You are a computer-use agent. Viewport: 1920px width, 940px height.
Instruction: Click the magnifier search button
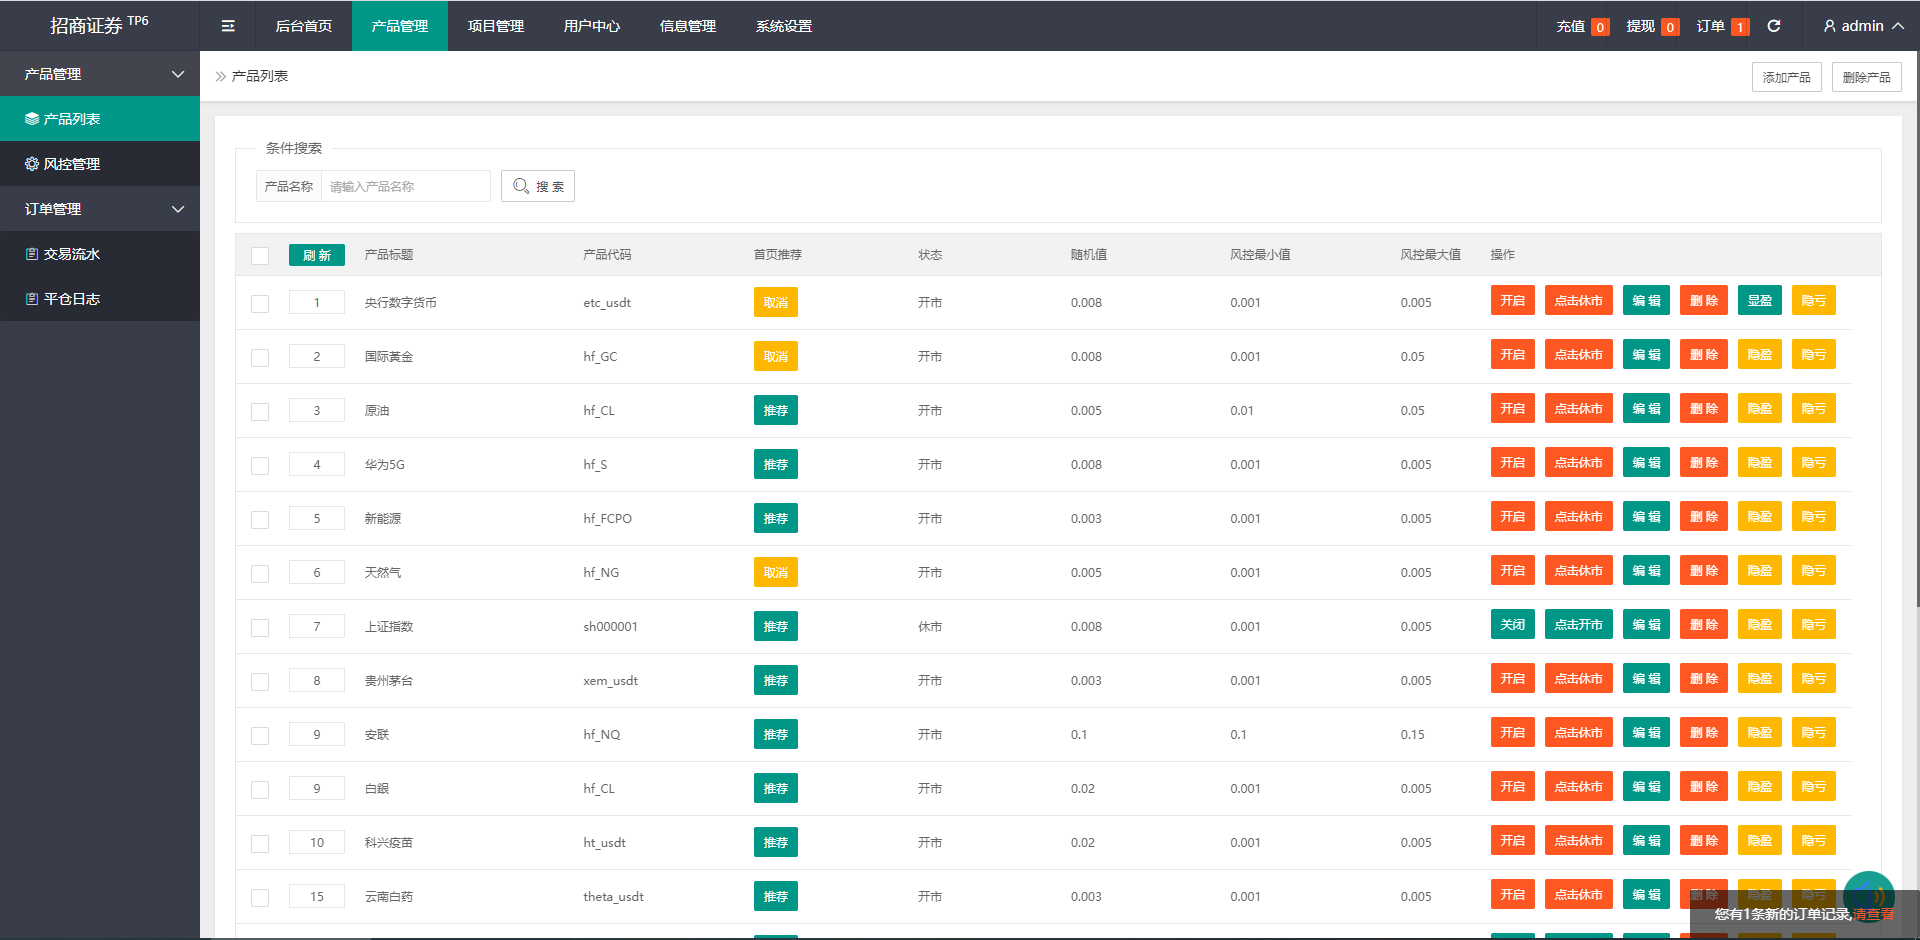[538, 186]
